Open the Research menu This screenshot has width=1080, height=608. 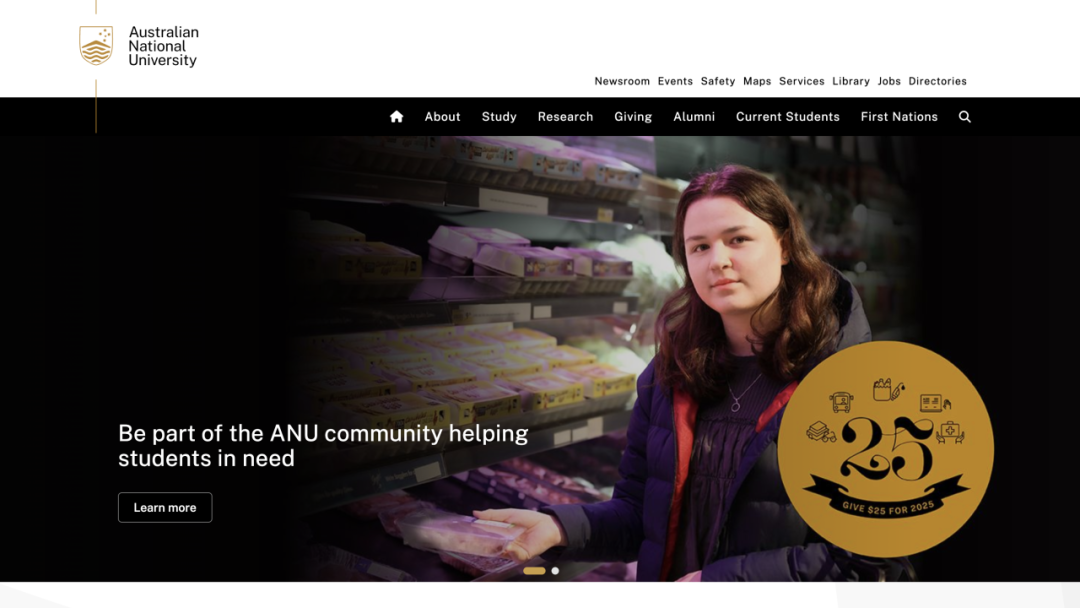point(565,117)
